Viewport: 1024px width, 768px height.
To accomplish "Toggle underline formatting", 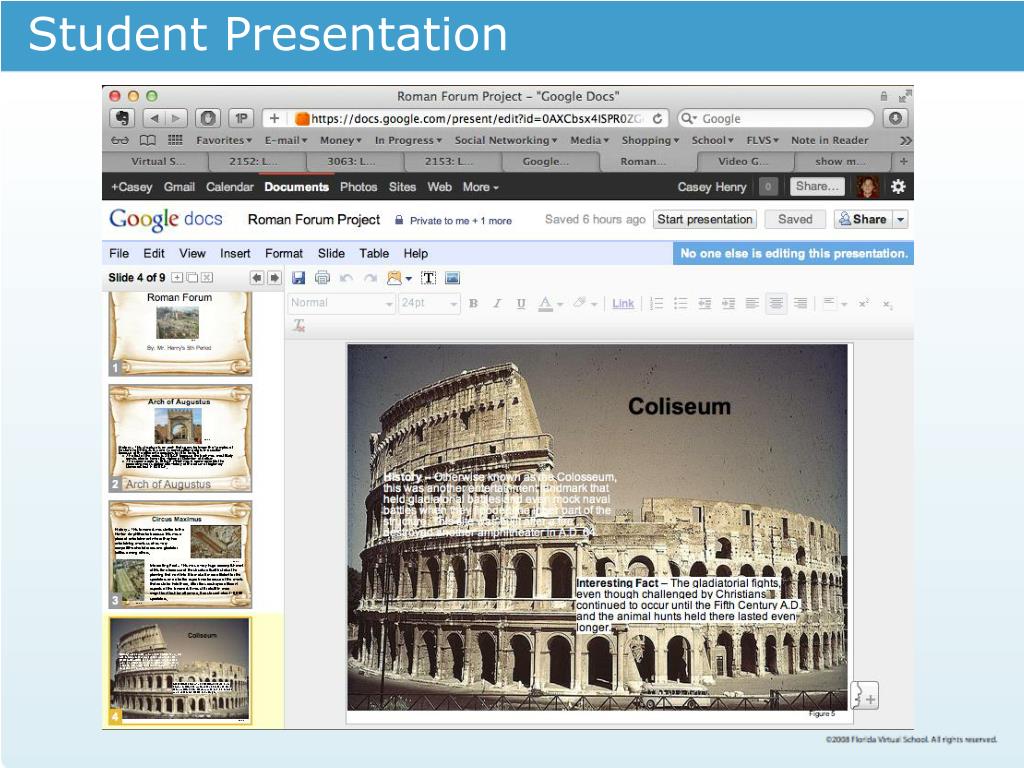I will point(520,303).
